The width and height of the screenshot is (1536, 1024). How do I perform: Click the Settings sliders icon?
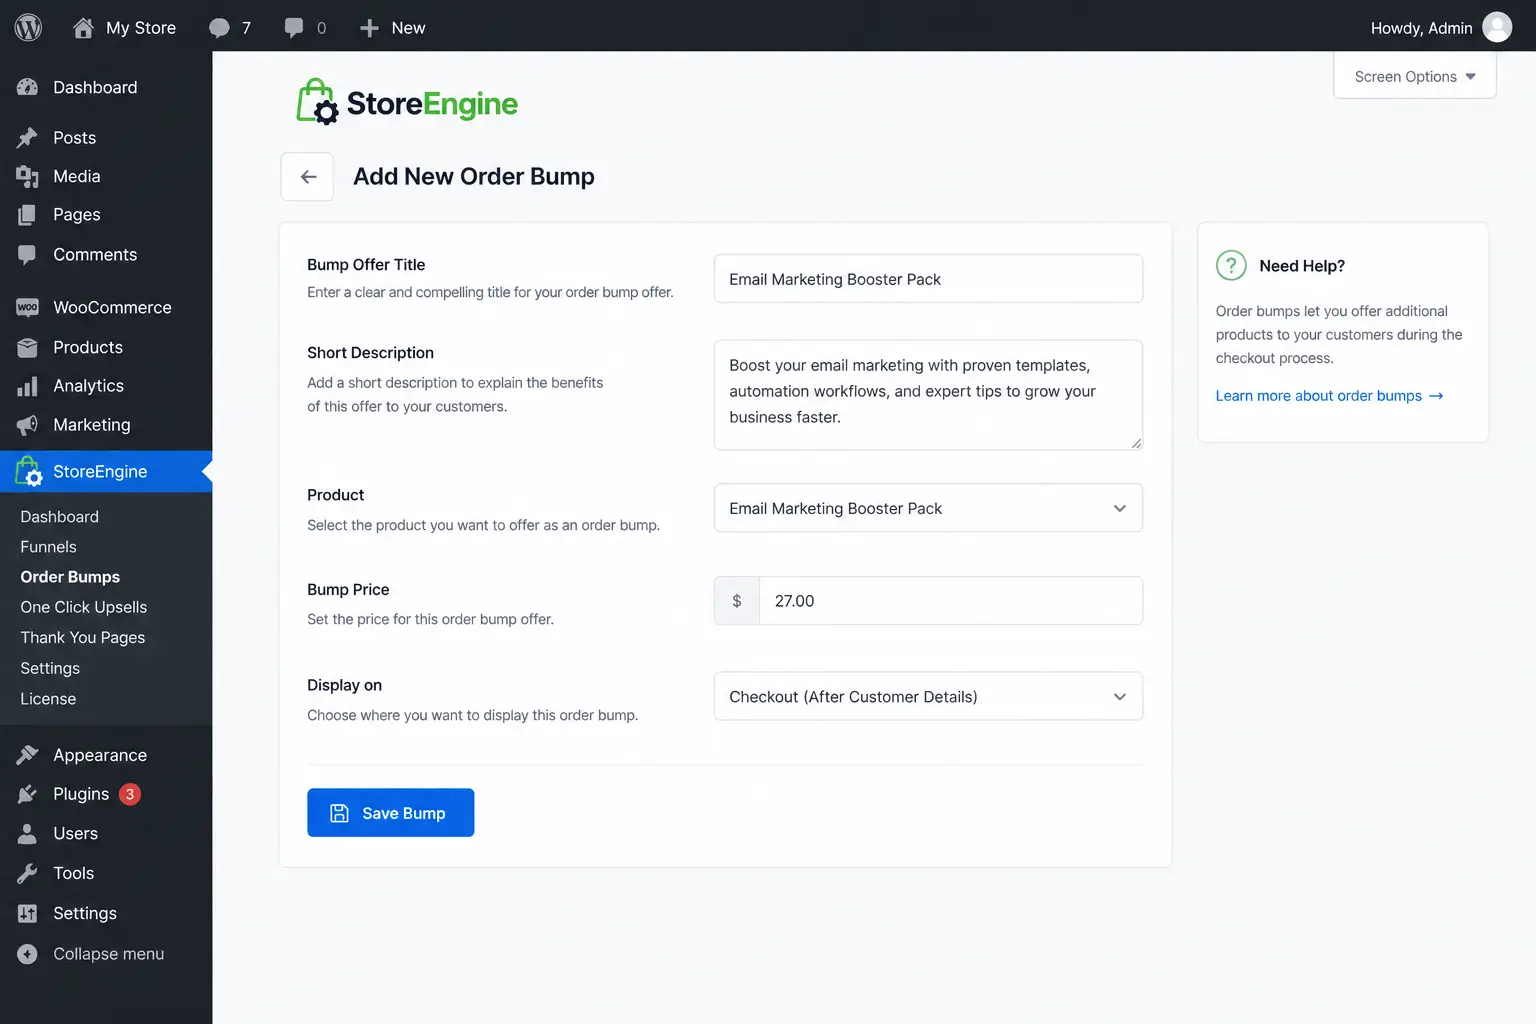[28, 913]
